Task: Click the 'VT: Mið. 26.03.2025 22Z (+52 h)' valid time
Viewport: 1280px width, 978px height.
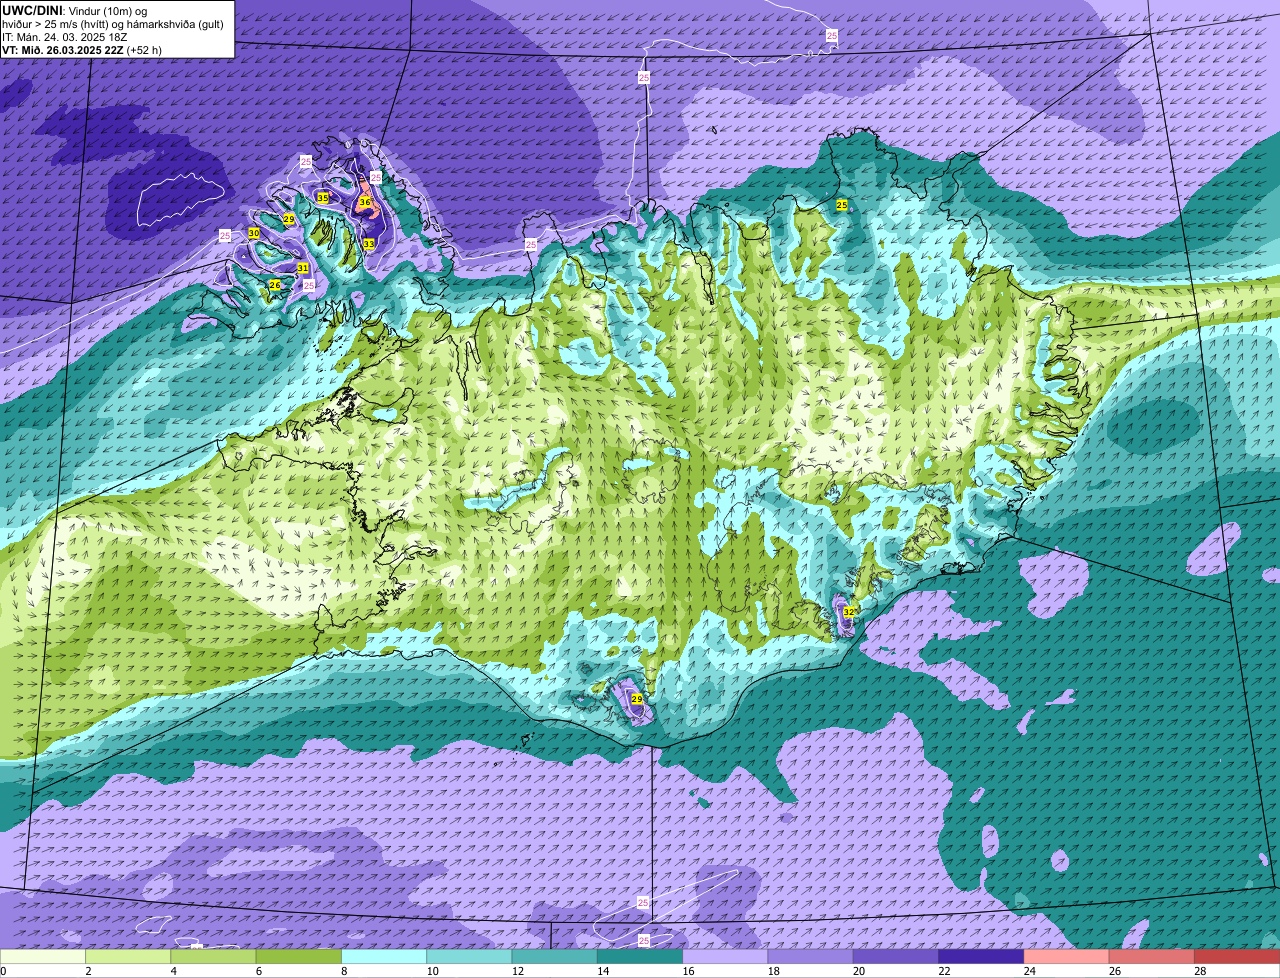Action: tap(82, 50)
